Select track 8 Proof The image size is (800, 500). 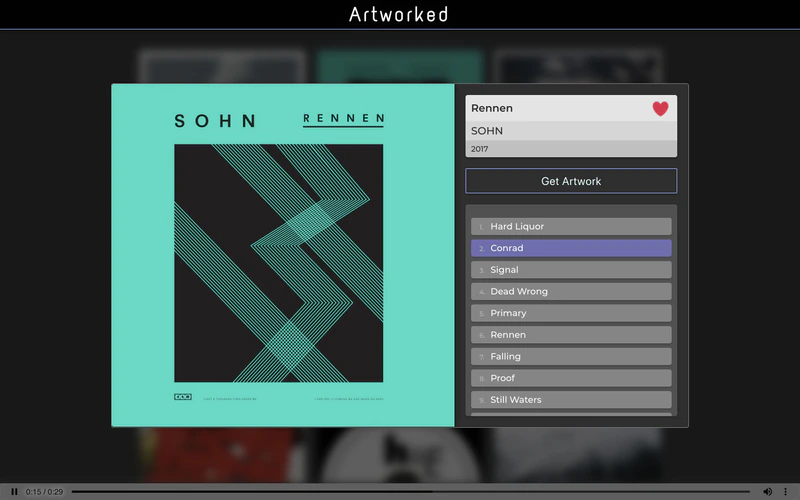(x=571, y=378)
